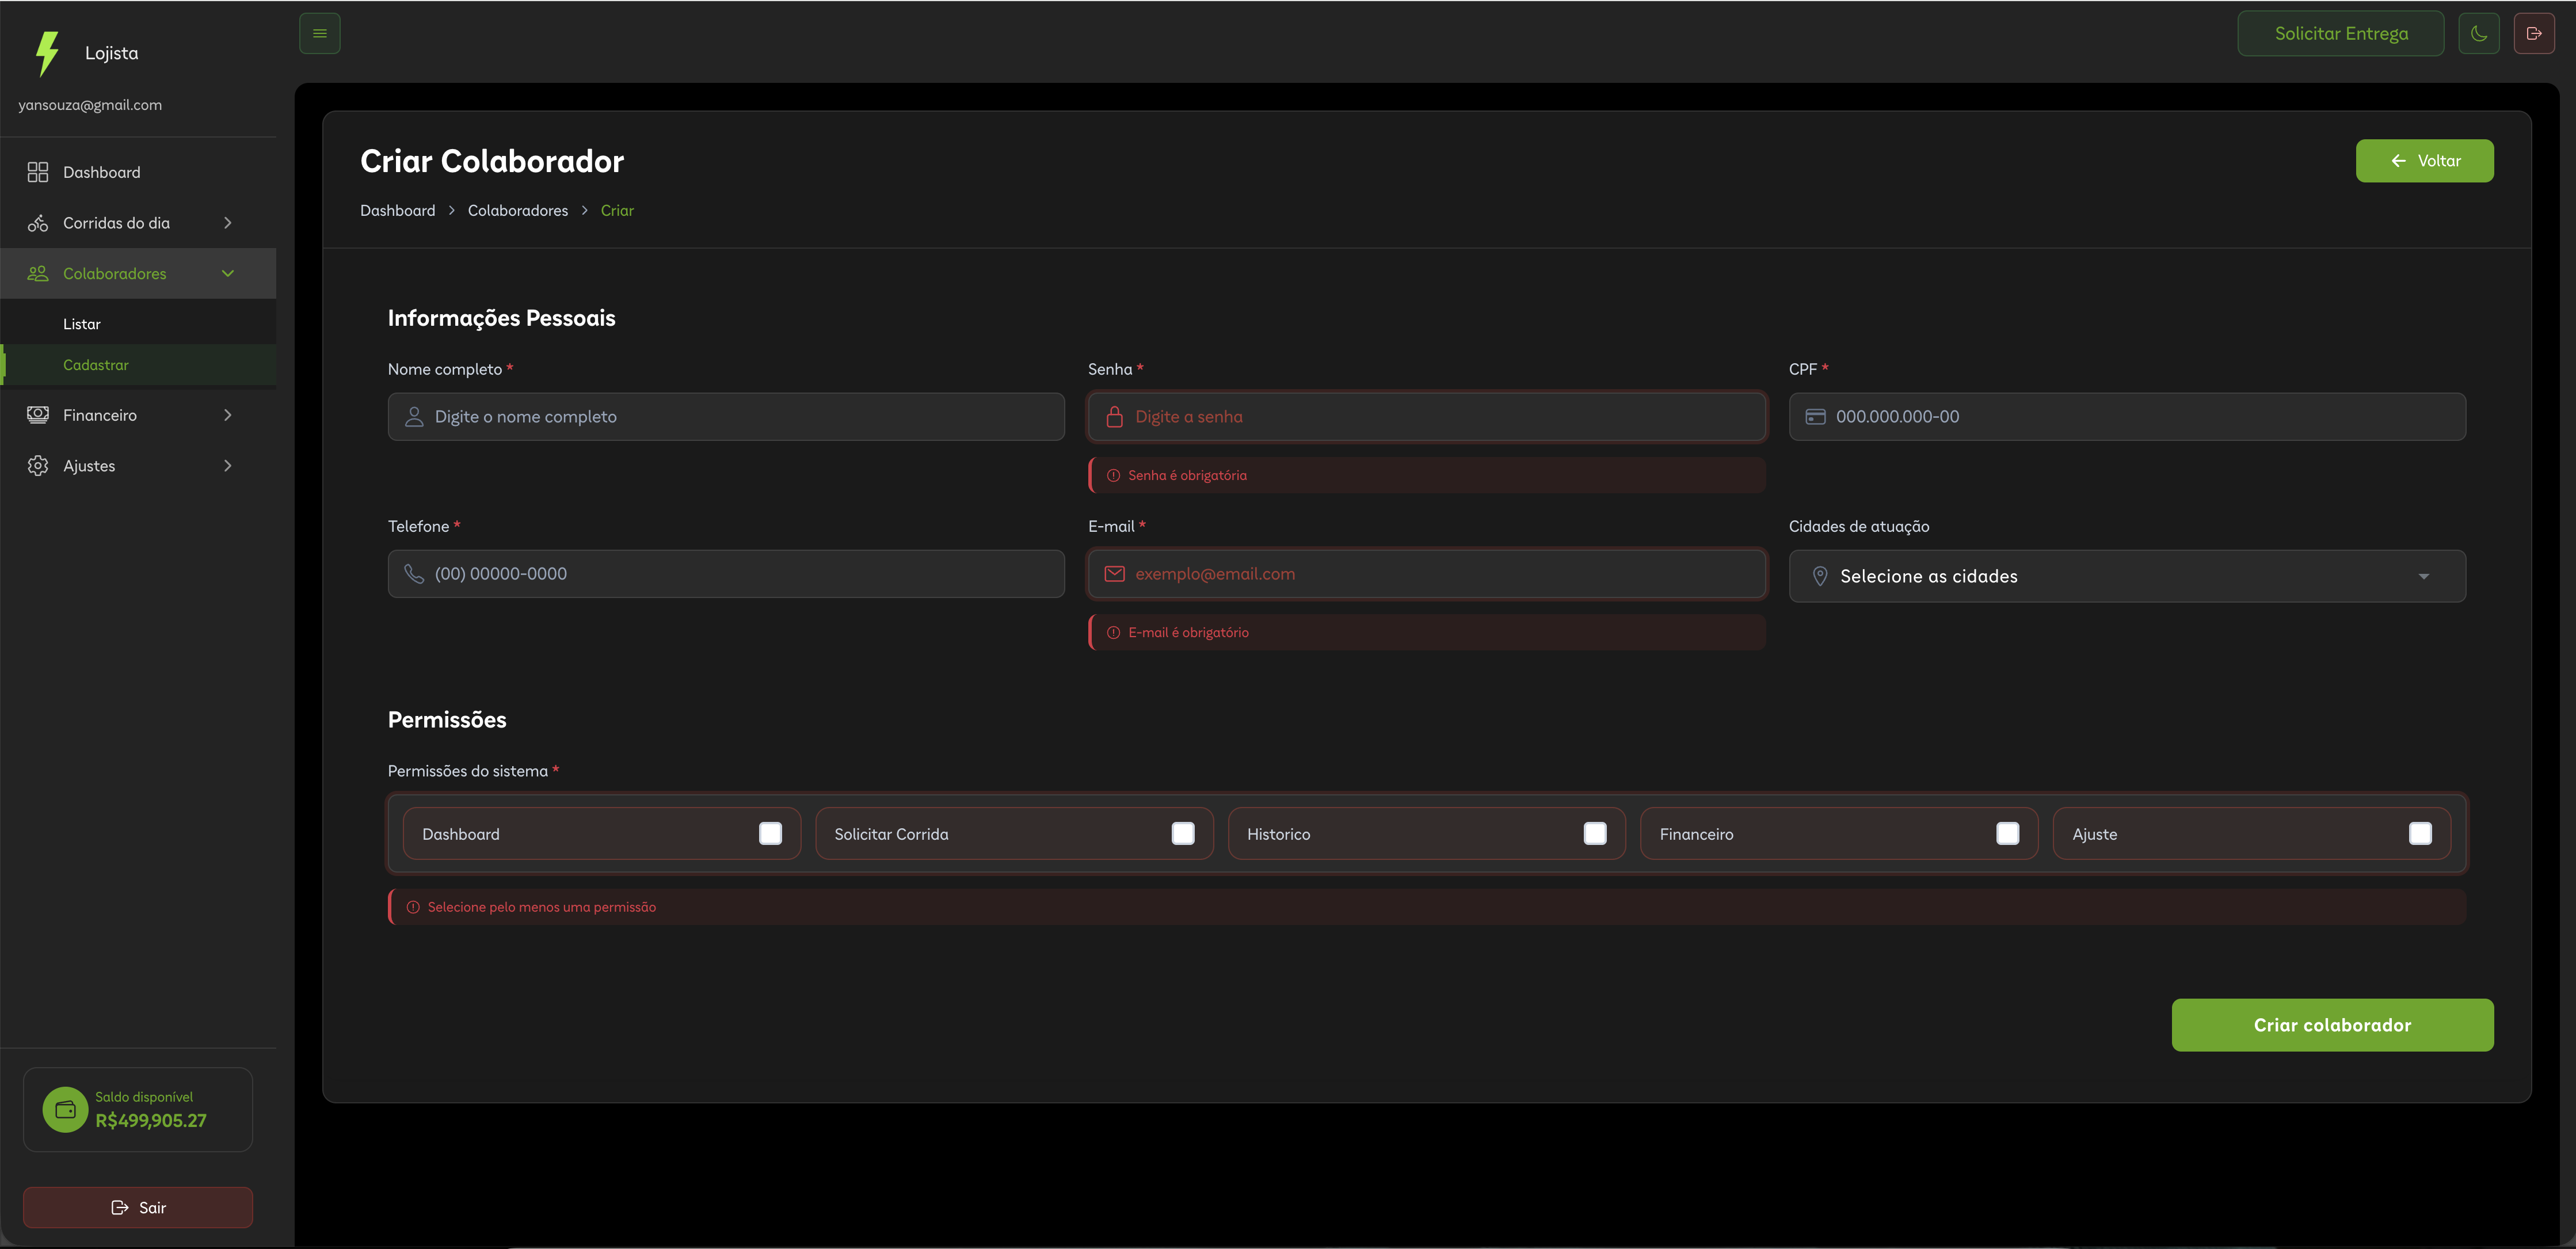The image size is (2576, 1249).
Task: Click the Financeiro money icon
Action: [x=38, y=415]
